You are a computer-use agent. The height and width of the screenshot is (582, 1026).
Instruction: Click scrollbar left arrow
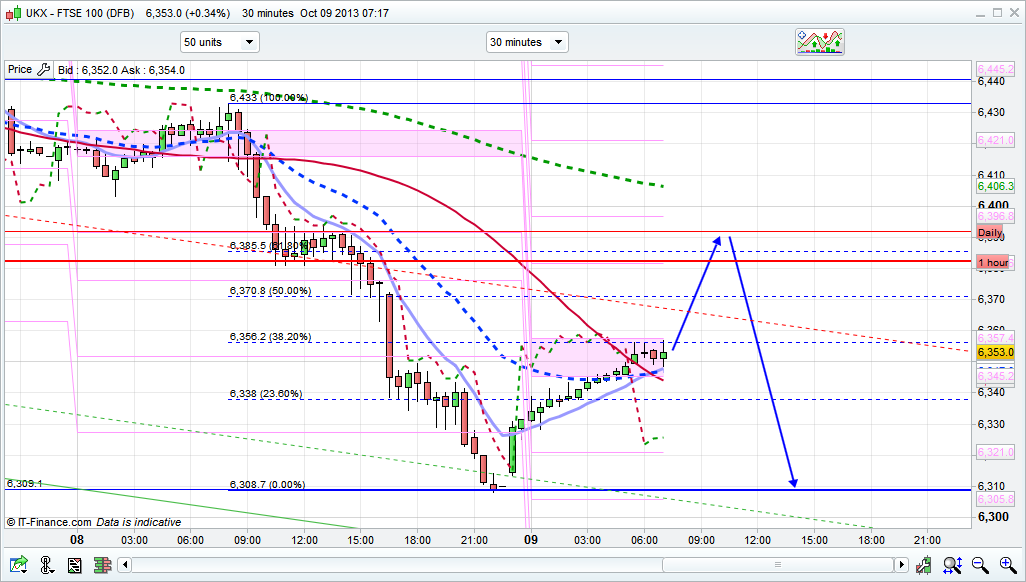tap(126, 565)
